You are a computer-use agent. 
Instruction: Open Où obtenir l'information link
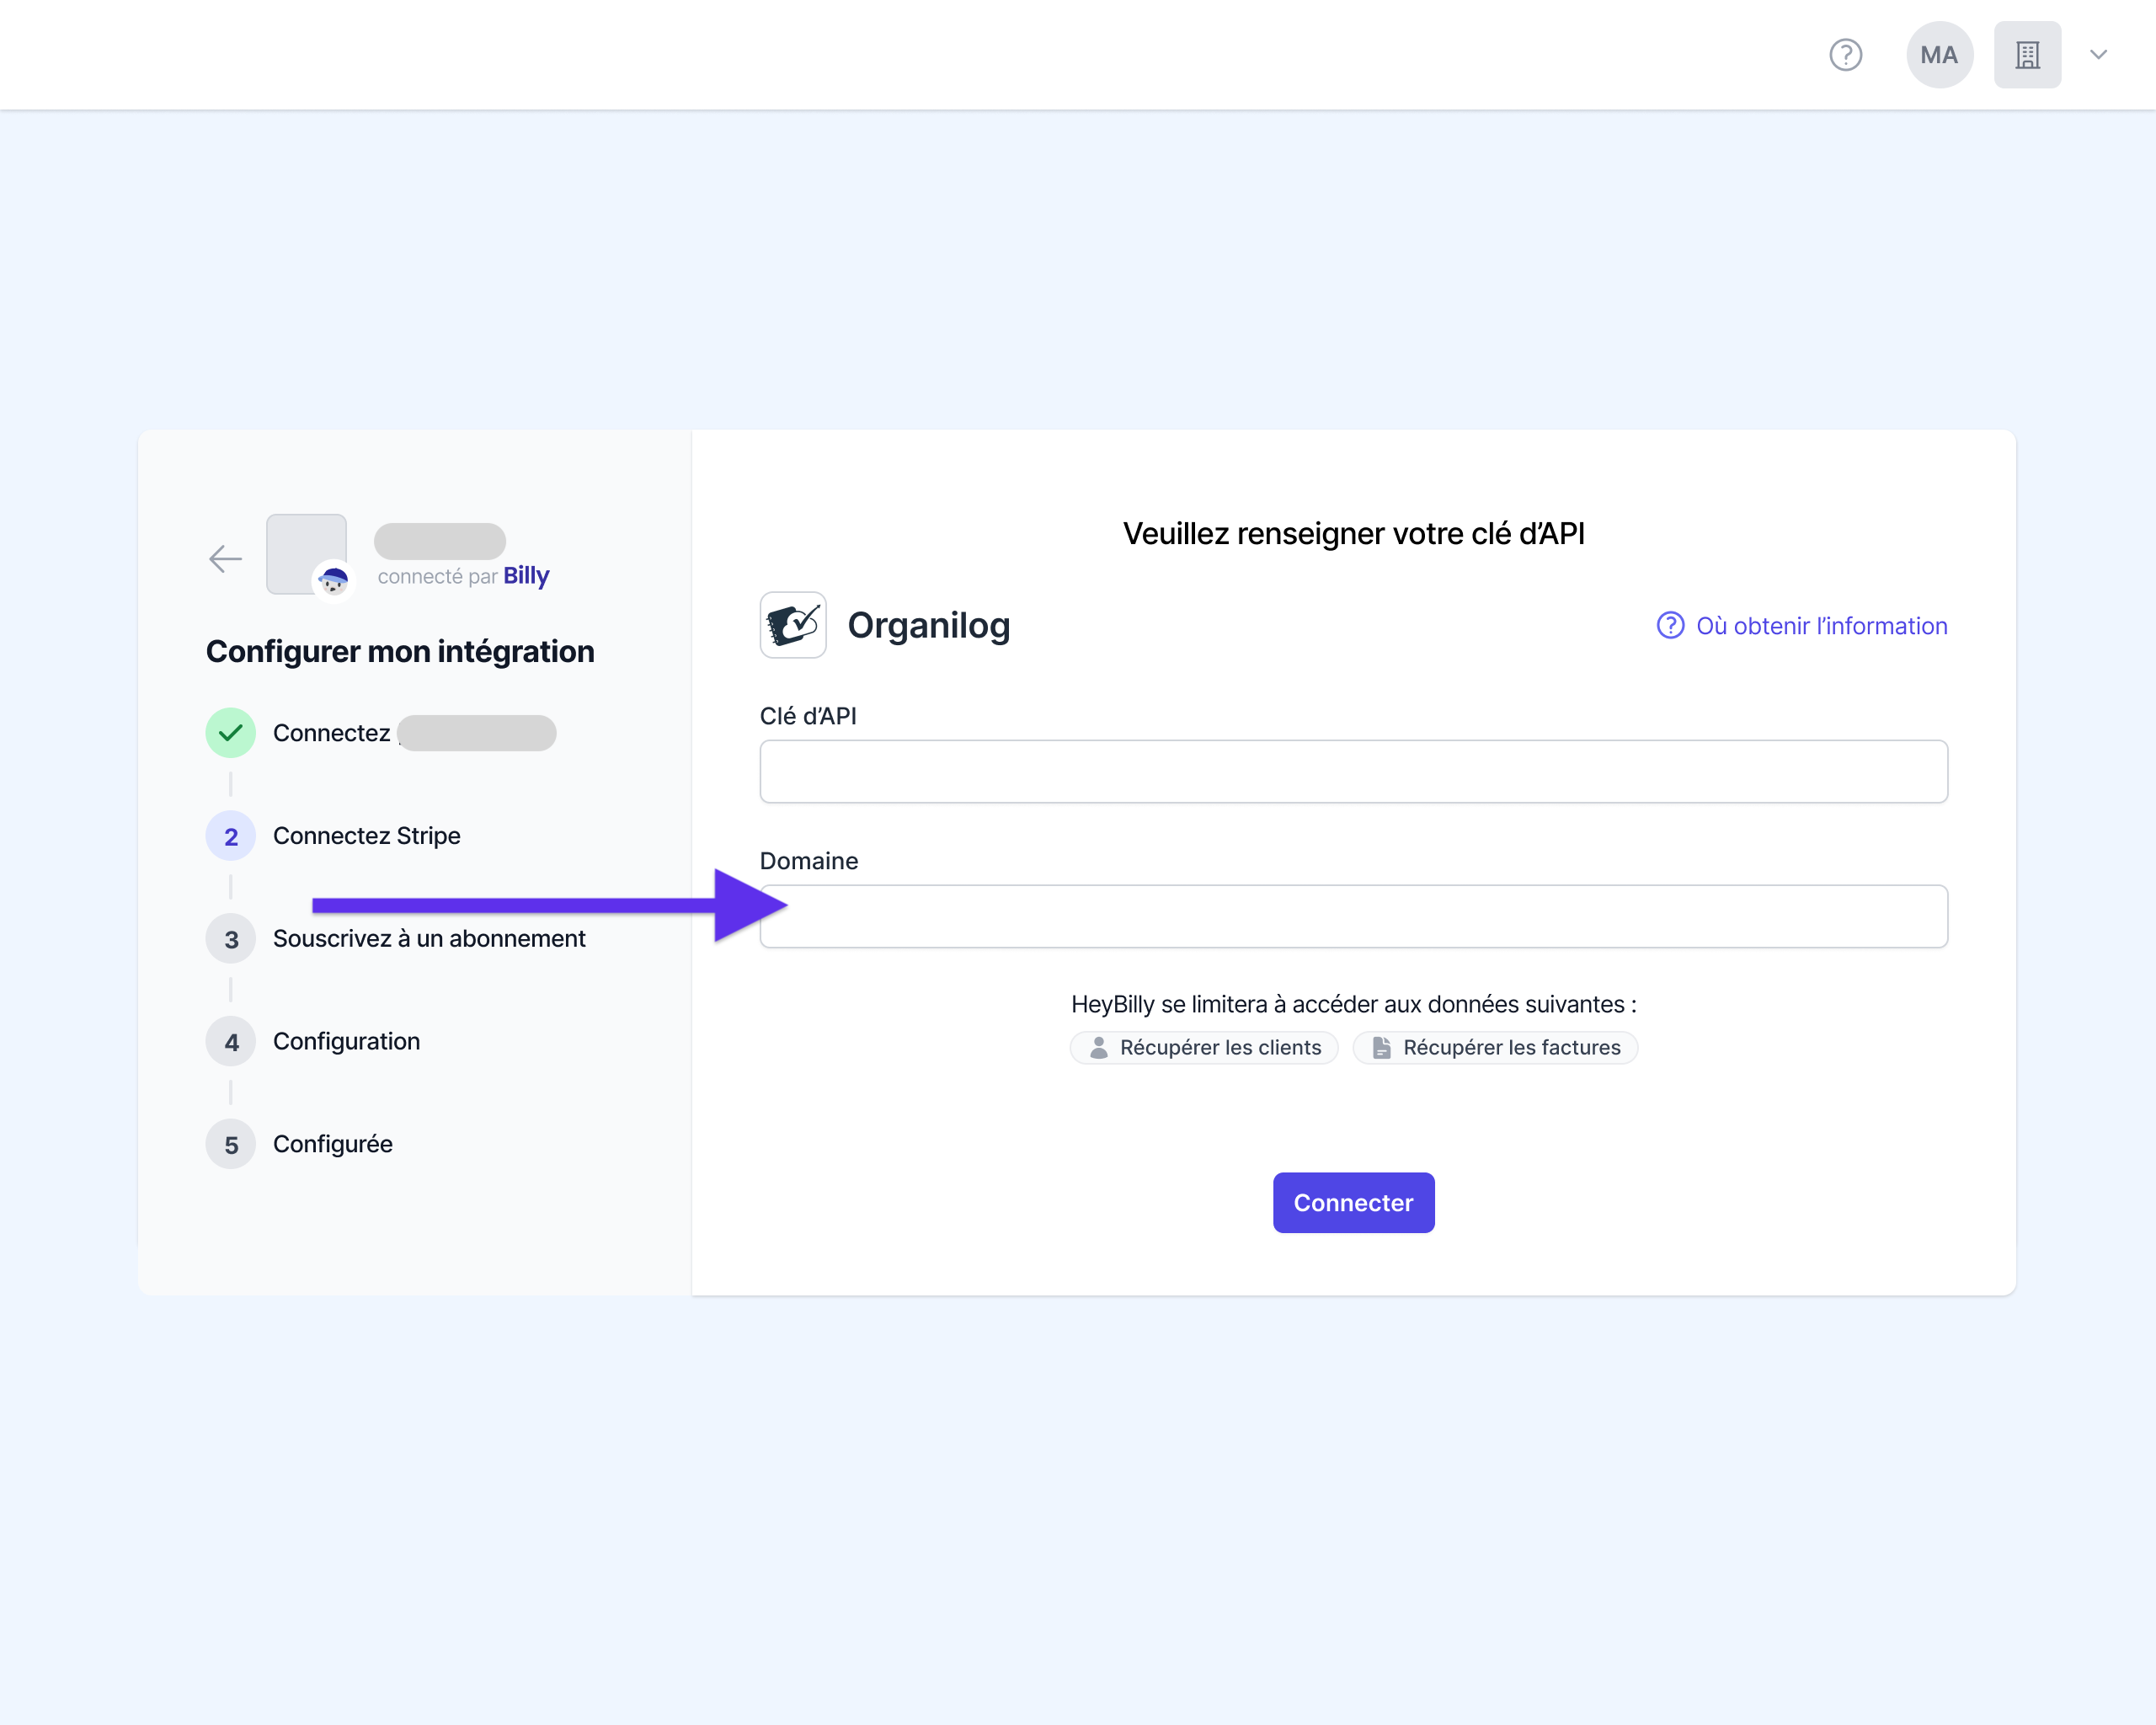tap(1802, 626)
